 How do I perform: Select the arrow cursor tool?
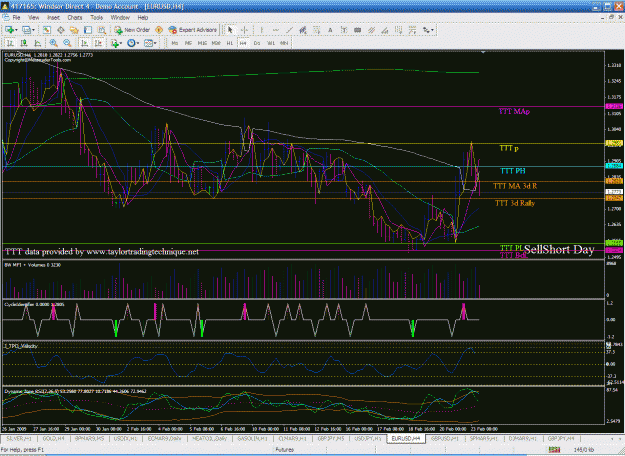click(230, 30)
